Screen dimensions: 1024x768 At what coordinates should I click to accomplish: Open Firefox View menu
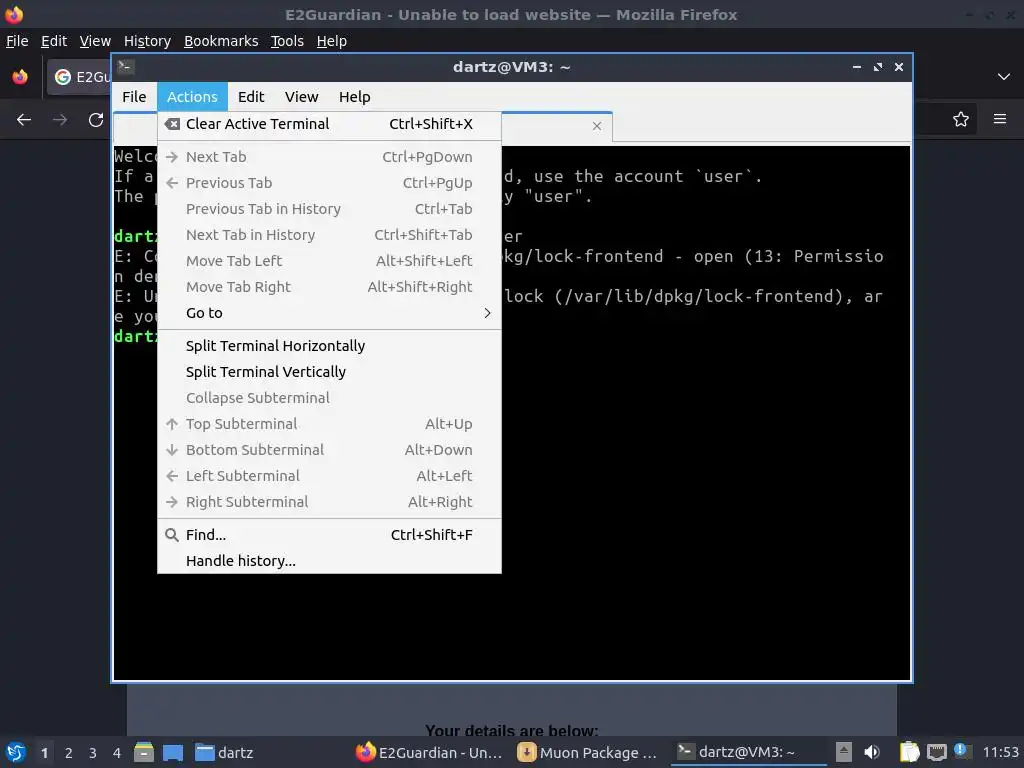(x=95, y=41)
